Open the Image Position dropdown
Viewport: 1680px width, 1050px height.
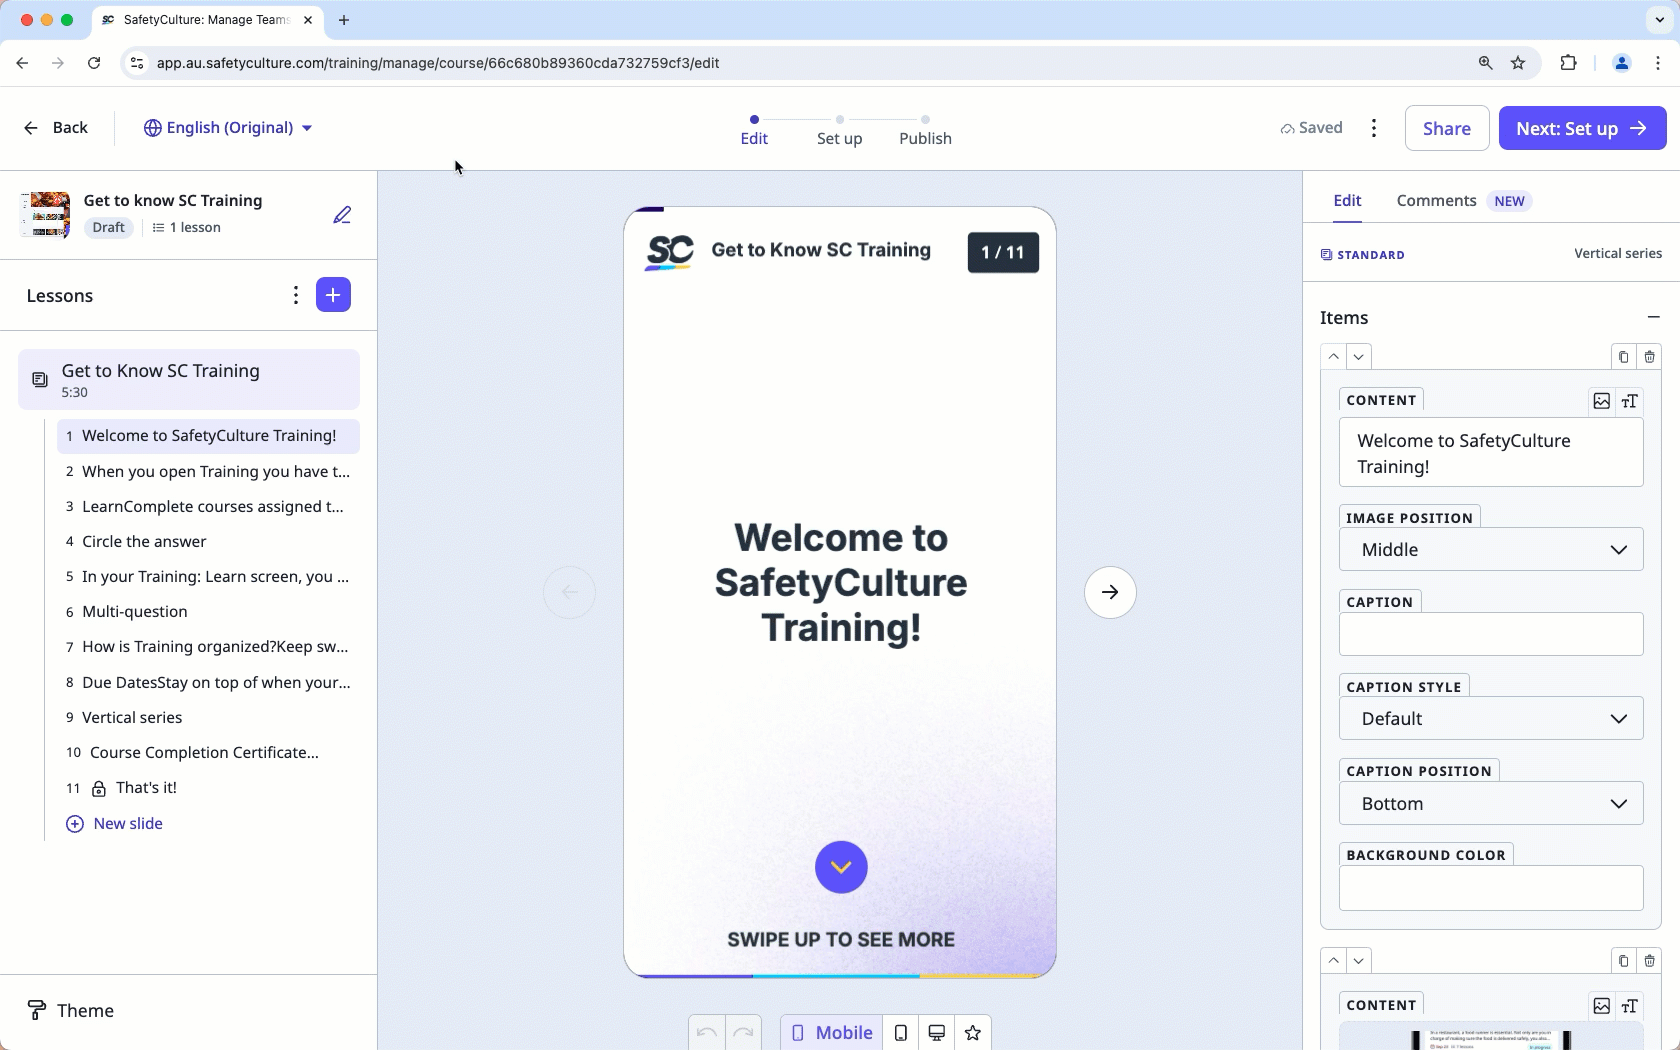(1491, 549)
